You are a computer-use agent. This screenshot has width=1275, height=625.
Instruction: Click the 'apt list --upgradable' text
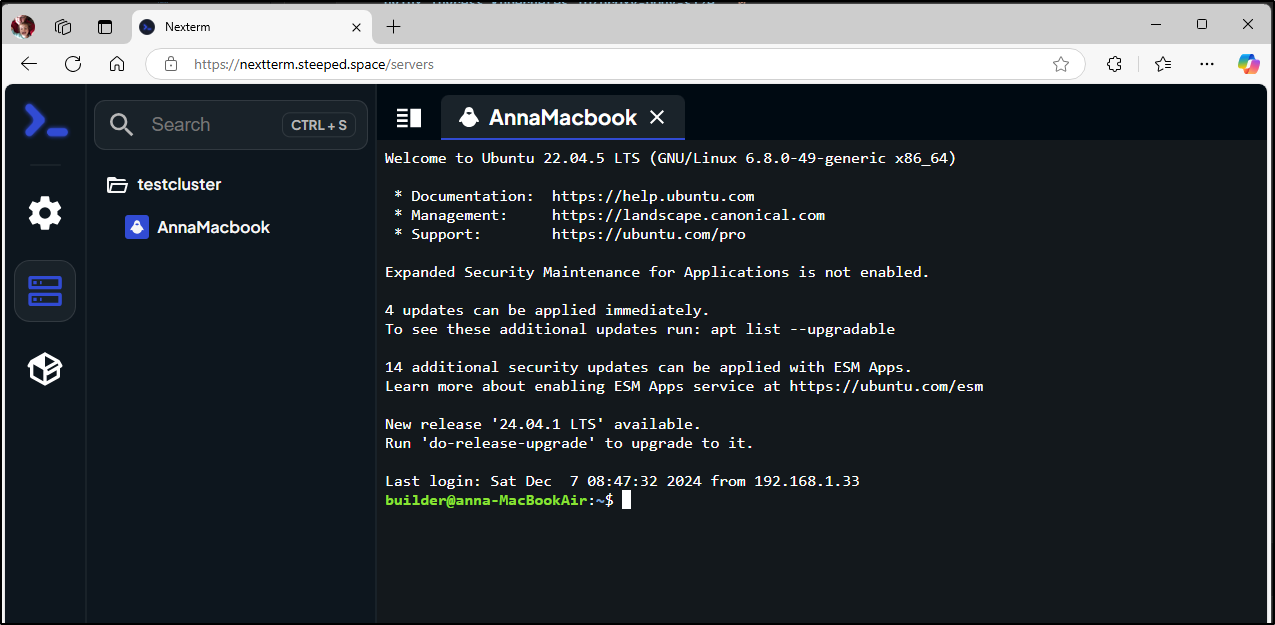point(803,329)
